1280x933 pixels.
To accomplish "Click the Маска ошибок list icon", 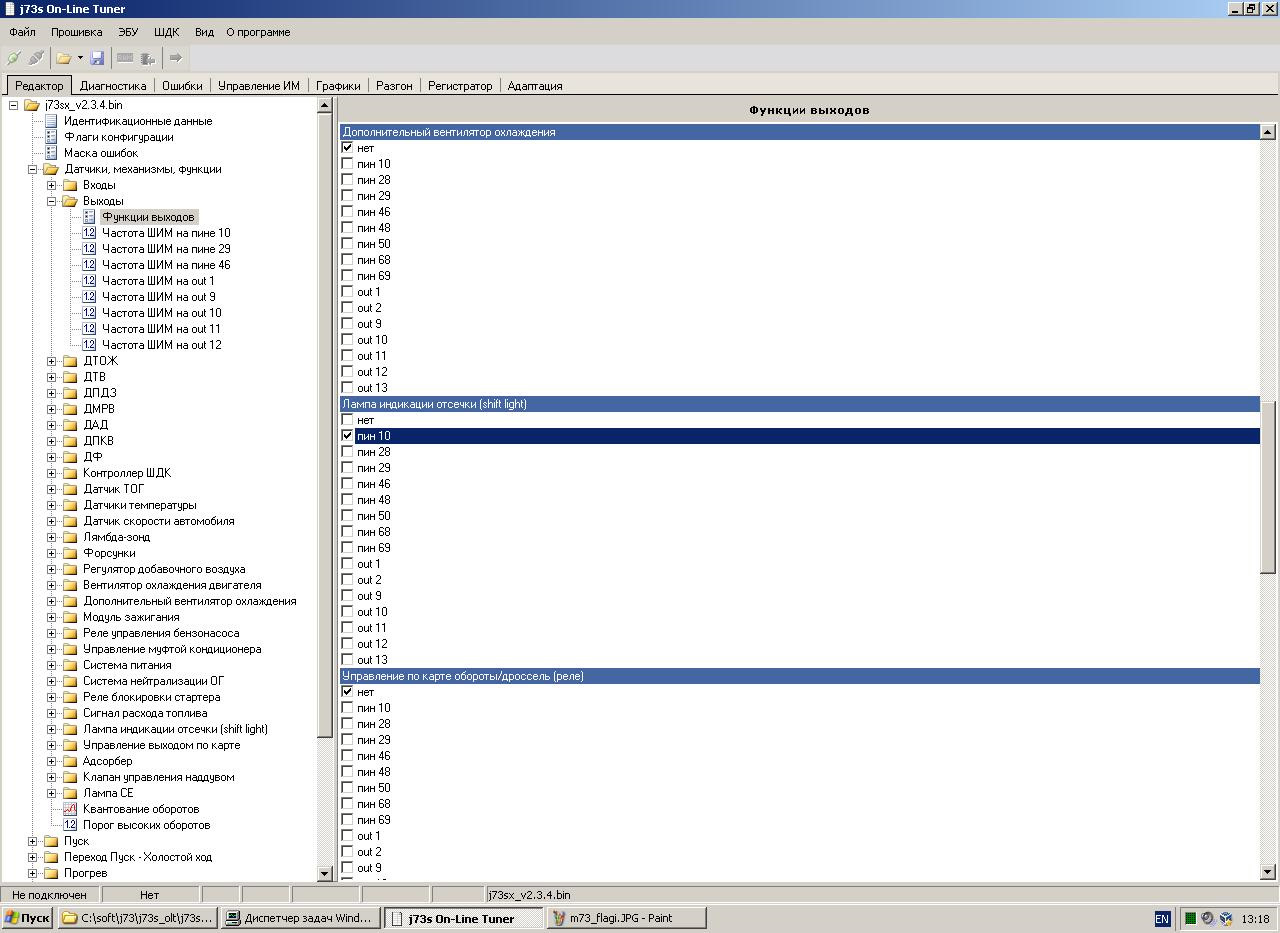I will 52,153.
